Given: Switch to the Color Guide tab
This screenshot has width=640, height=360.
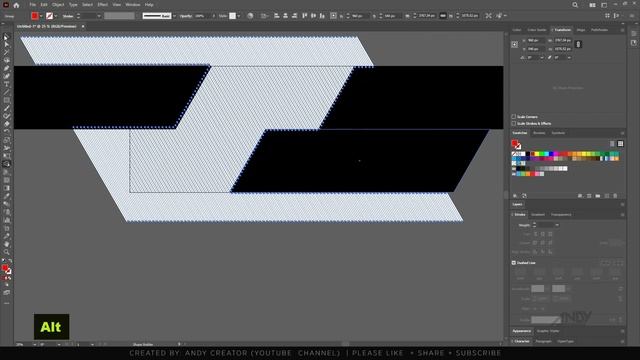Looking at the screenshot, I should click(x=537, y=30).
